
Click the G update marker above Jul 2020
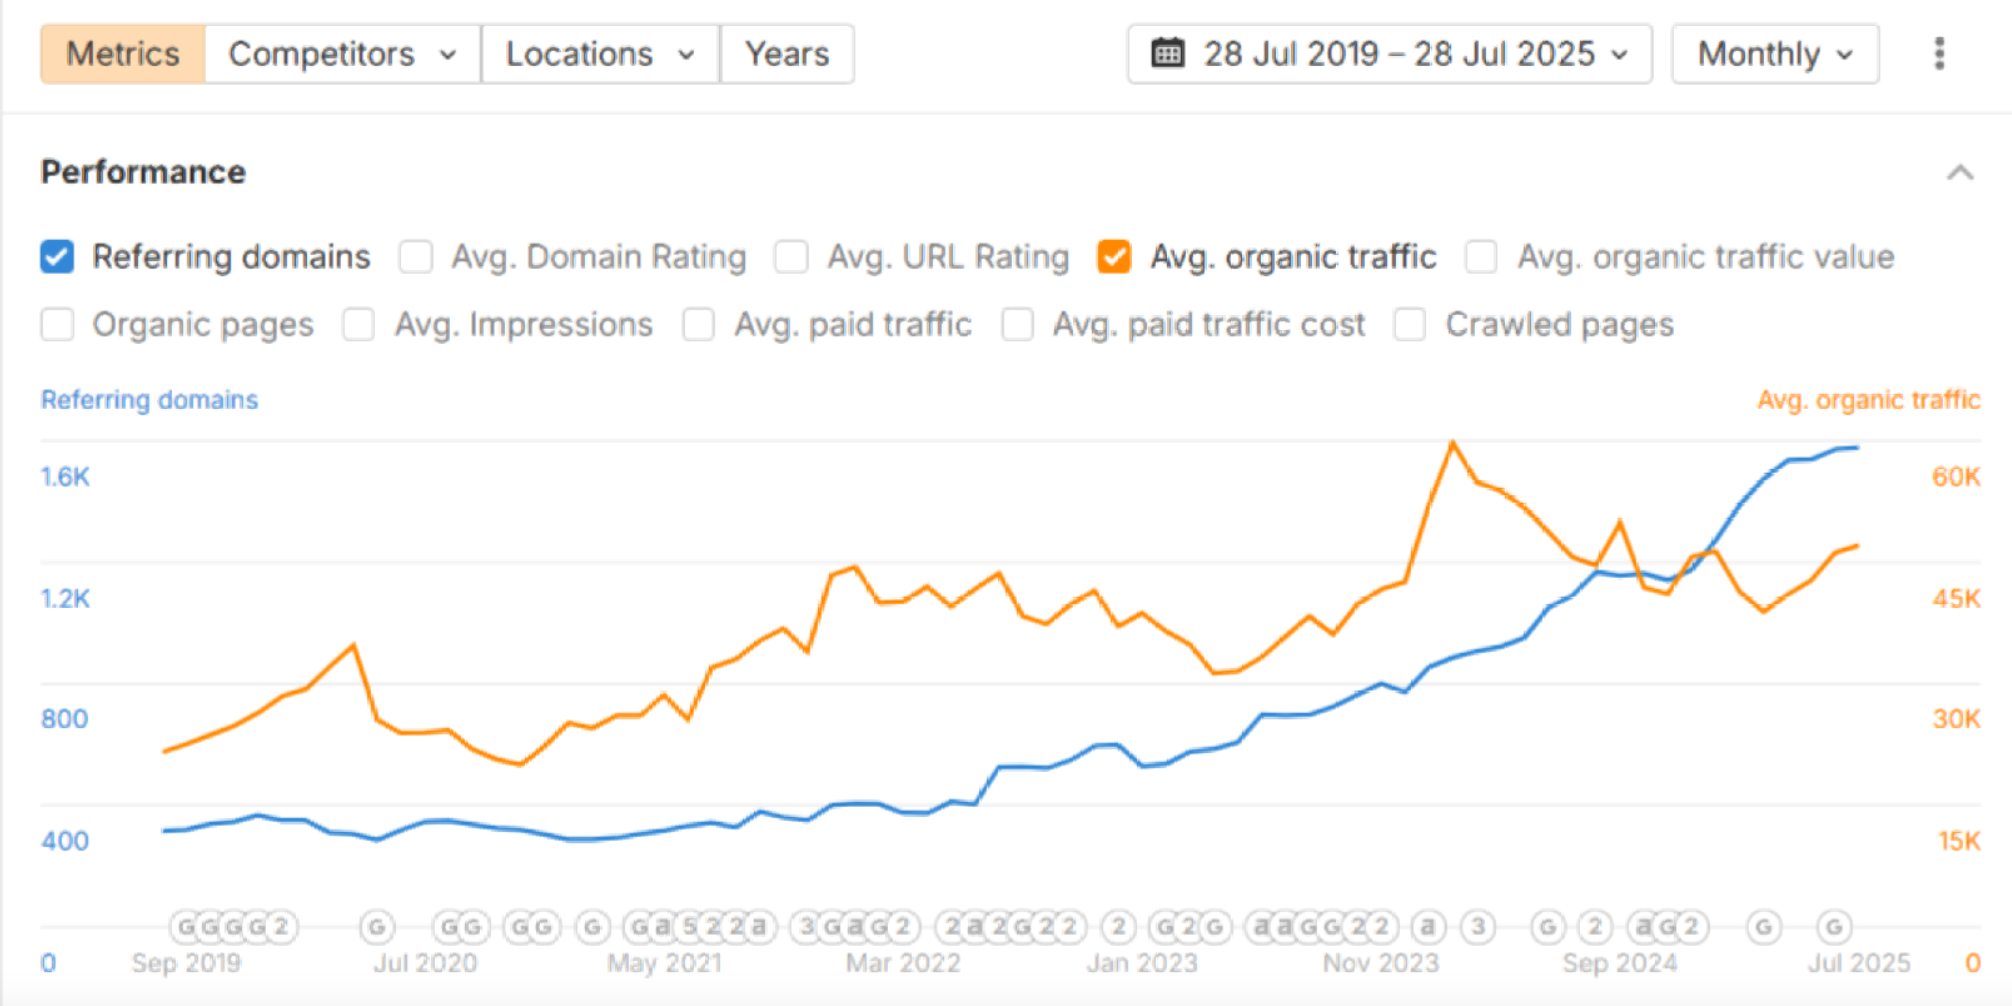[377, 928]
